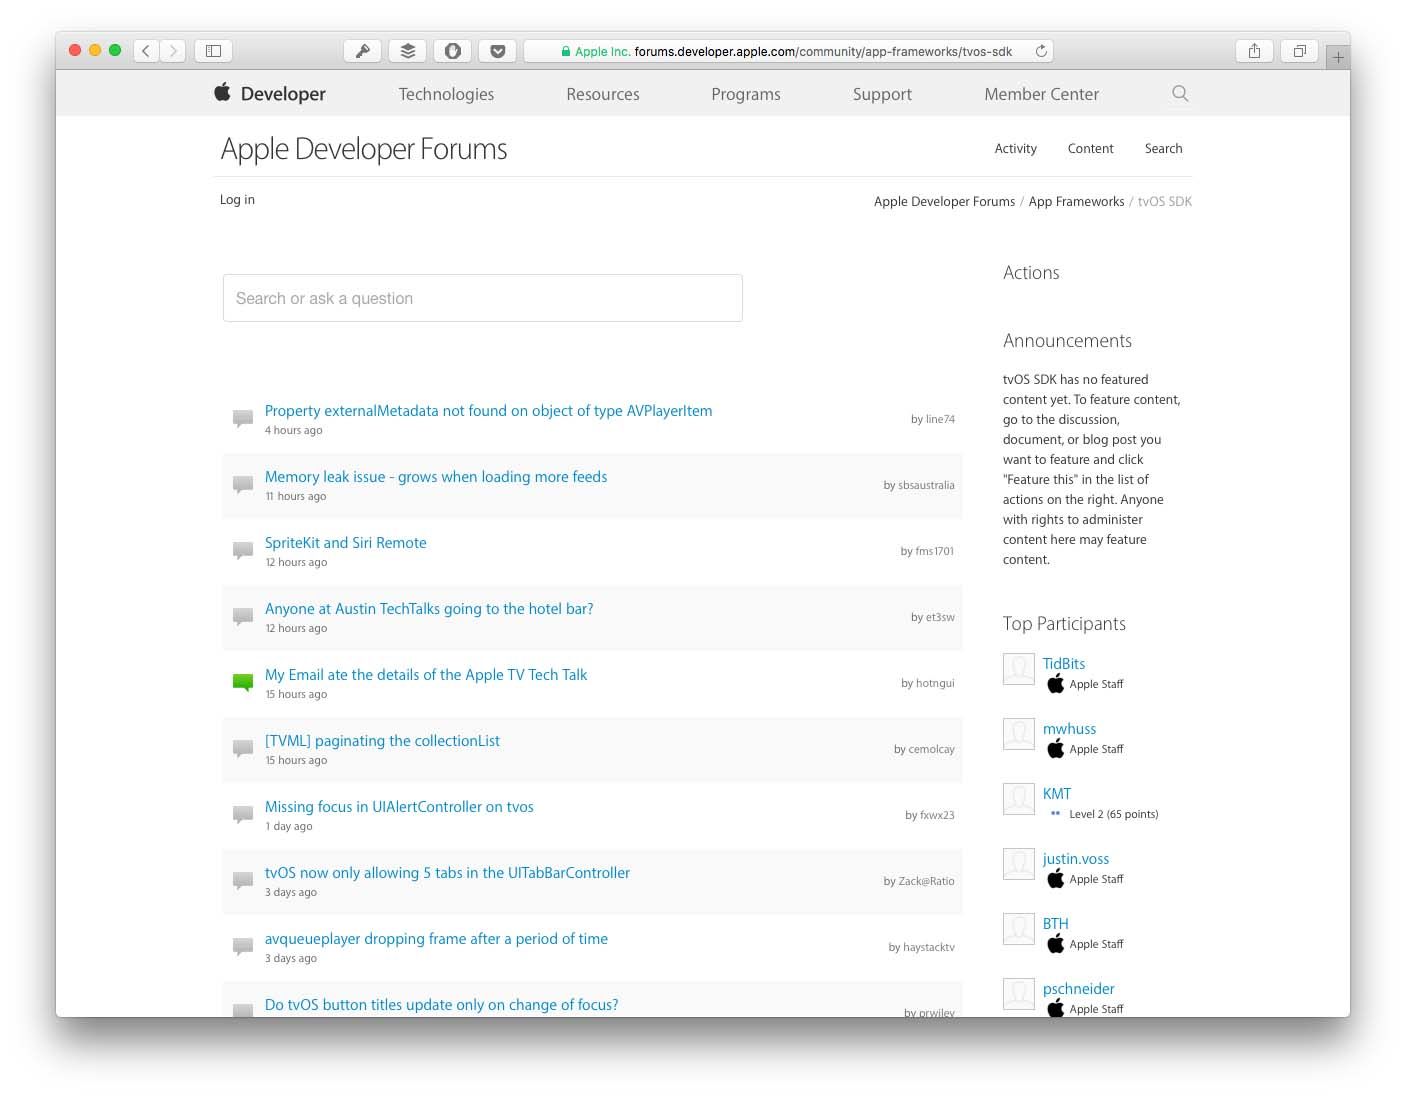
Task: Reload the page from address bar
Action: coord(1041,51)
